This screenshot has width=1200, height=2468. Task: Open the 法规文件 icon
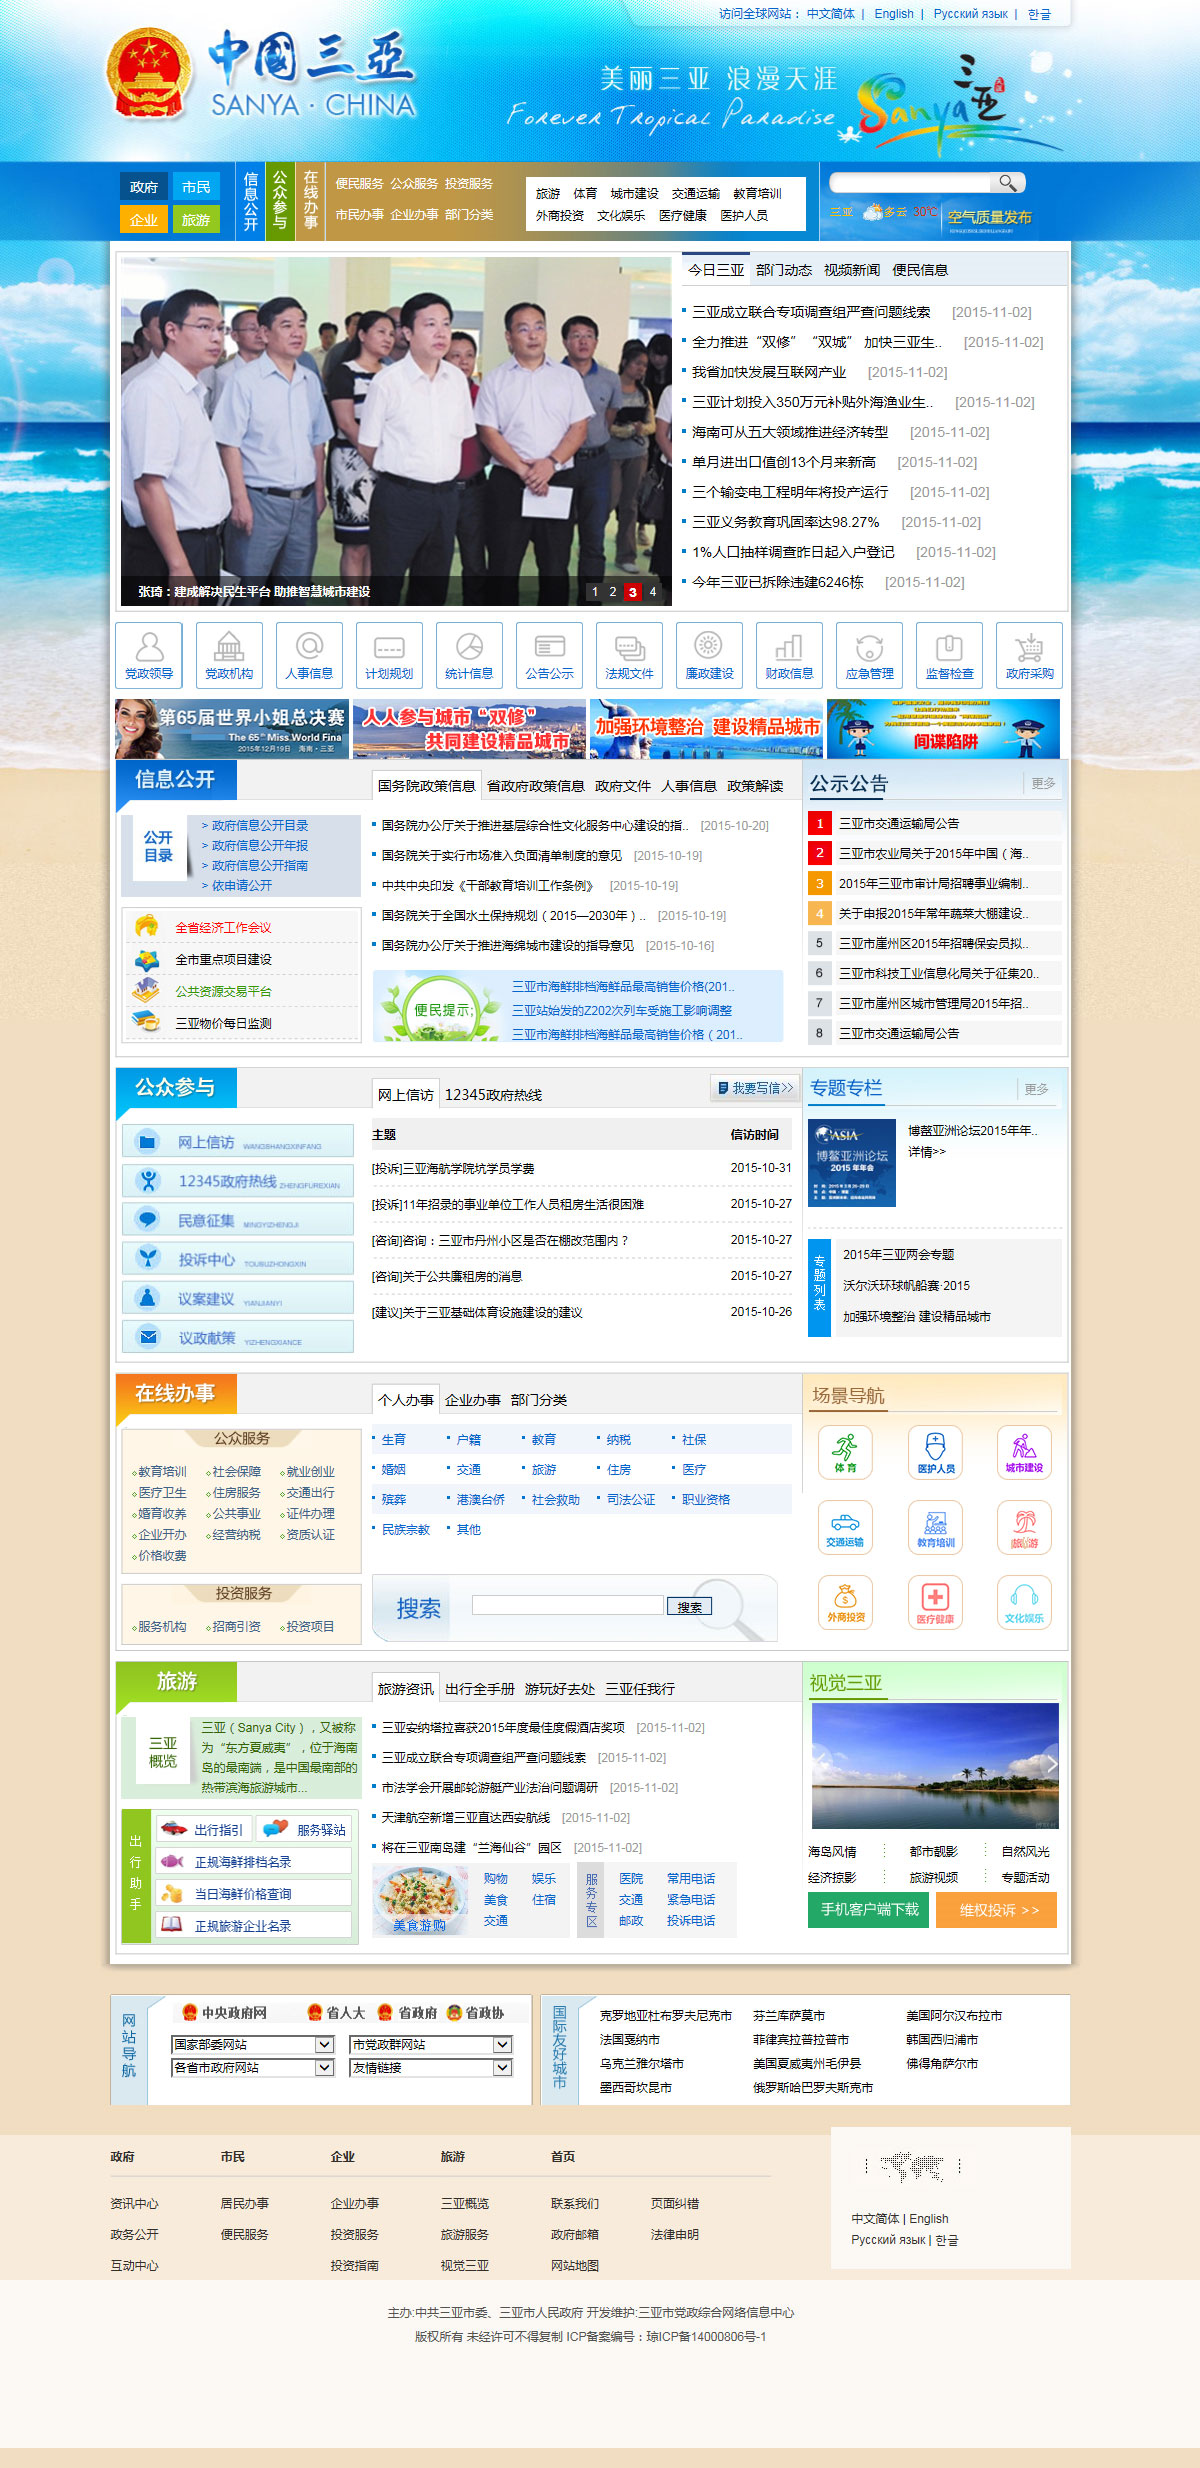click(x=629, y=655)
